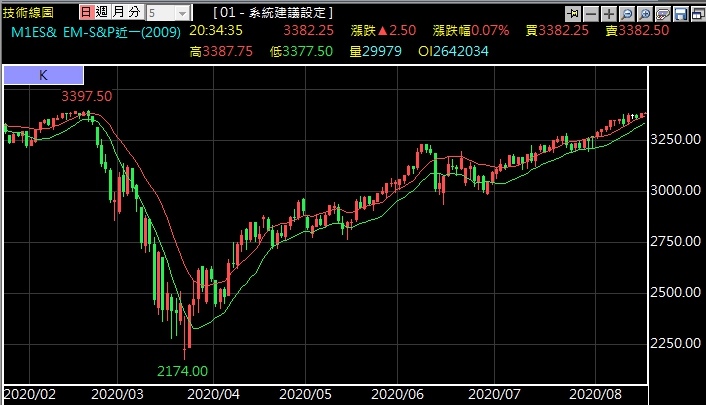Click the K chart panel label
This screenshot has height=405, width=706.
[44, 75]
